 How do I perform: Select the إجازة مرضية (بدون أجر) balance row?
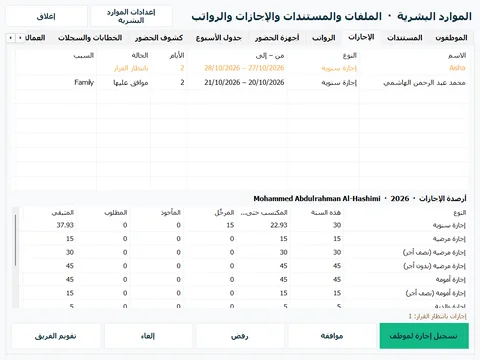pyautogui.click(x=243, y=266)
